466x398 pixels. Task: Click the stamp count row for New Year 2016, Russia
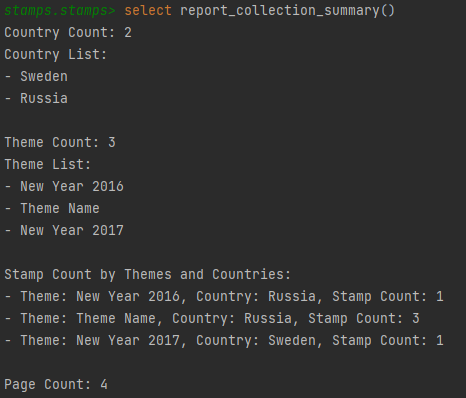pyautogui.click(x=224, y=297)
